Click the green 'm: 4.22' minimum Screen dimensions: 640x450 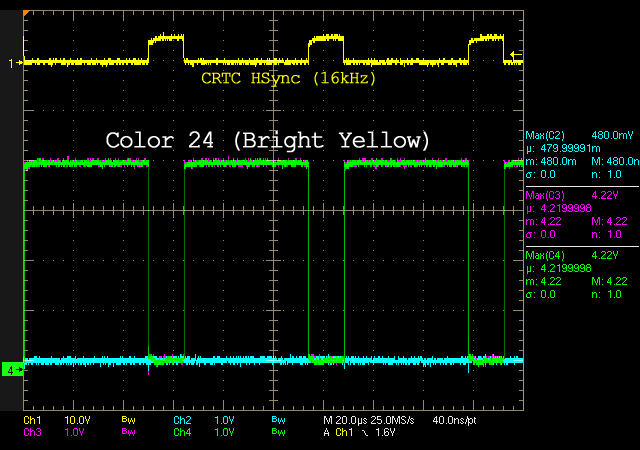click(x=544, y=281)
